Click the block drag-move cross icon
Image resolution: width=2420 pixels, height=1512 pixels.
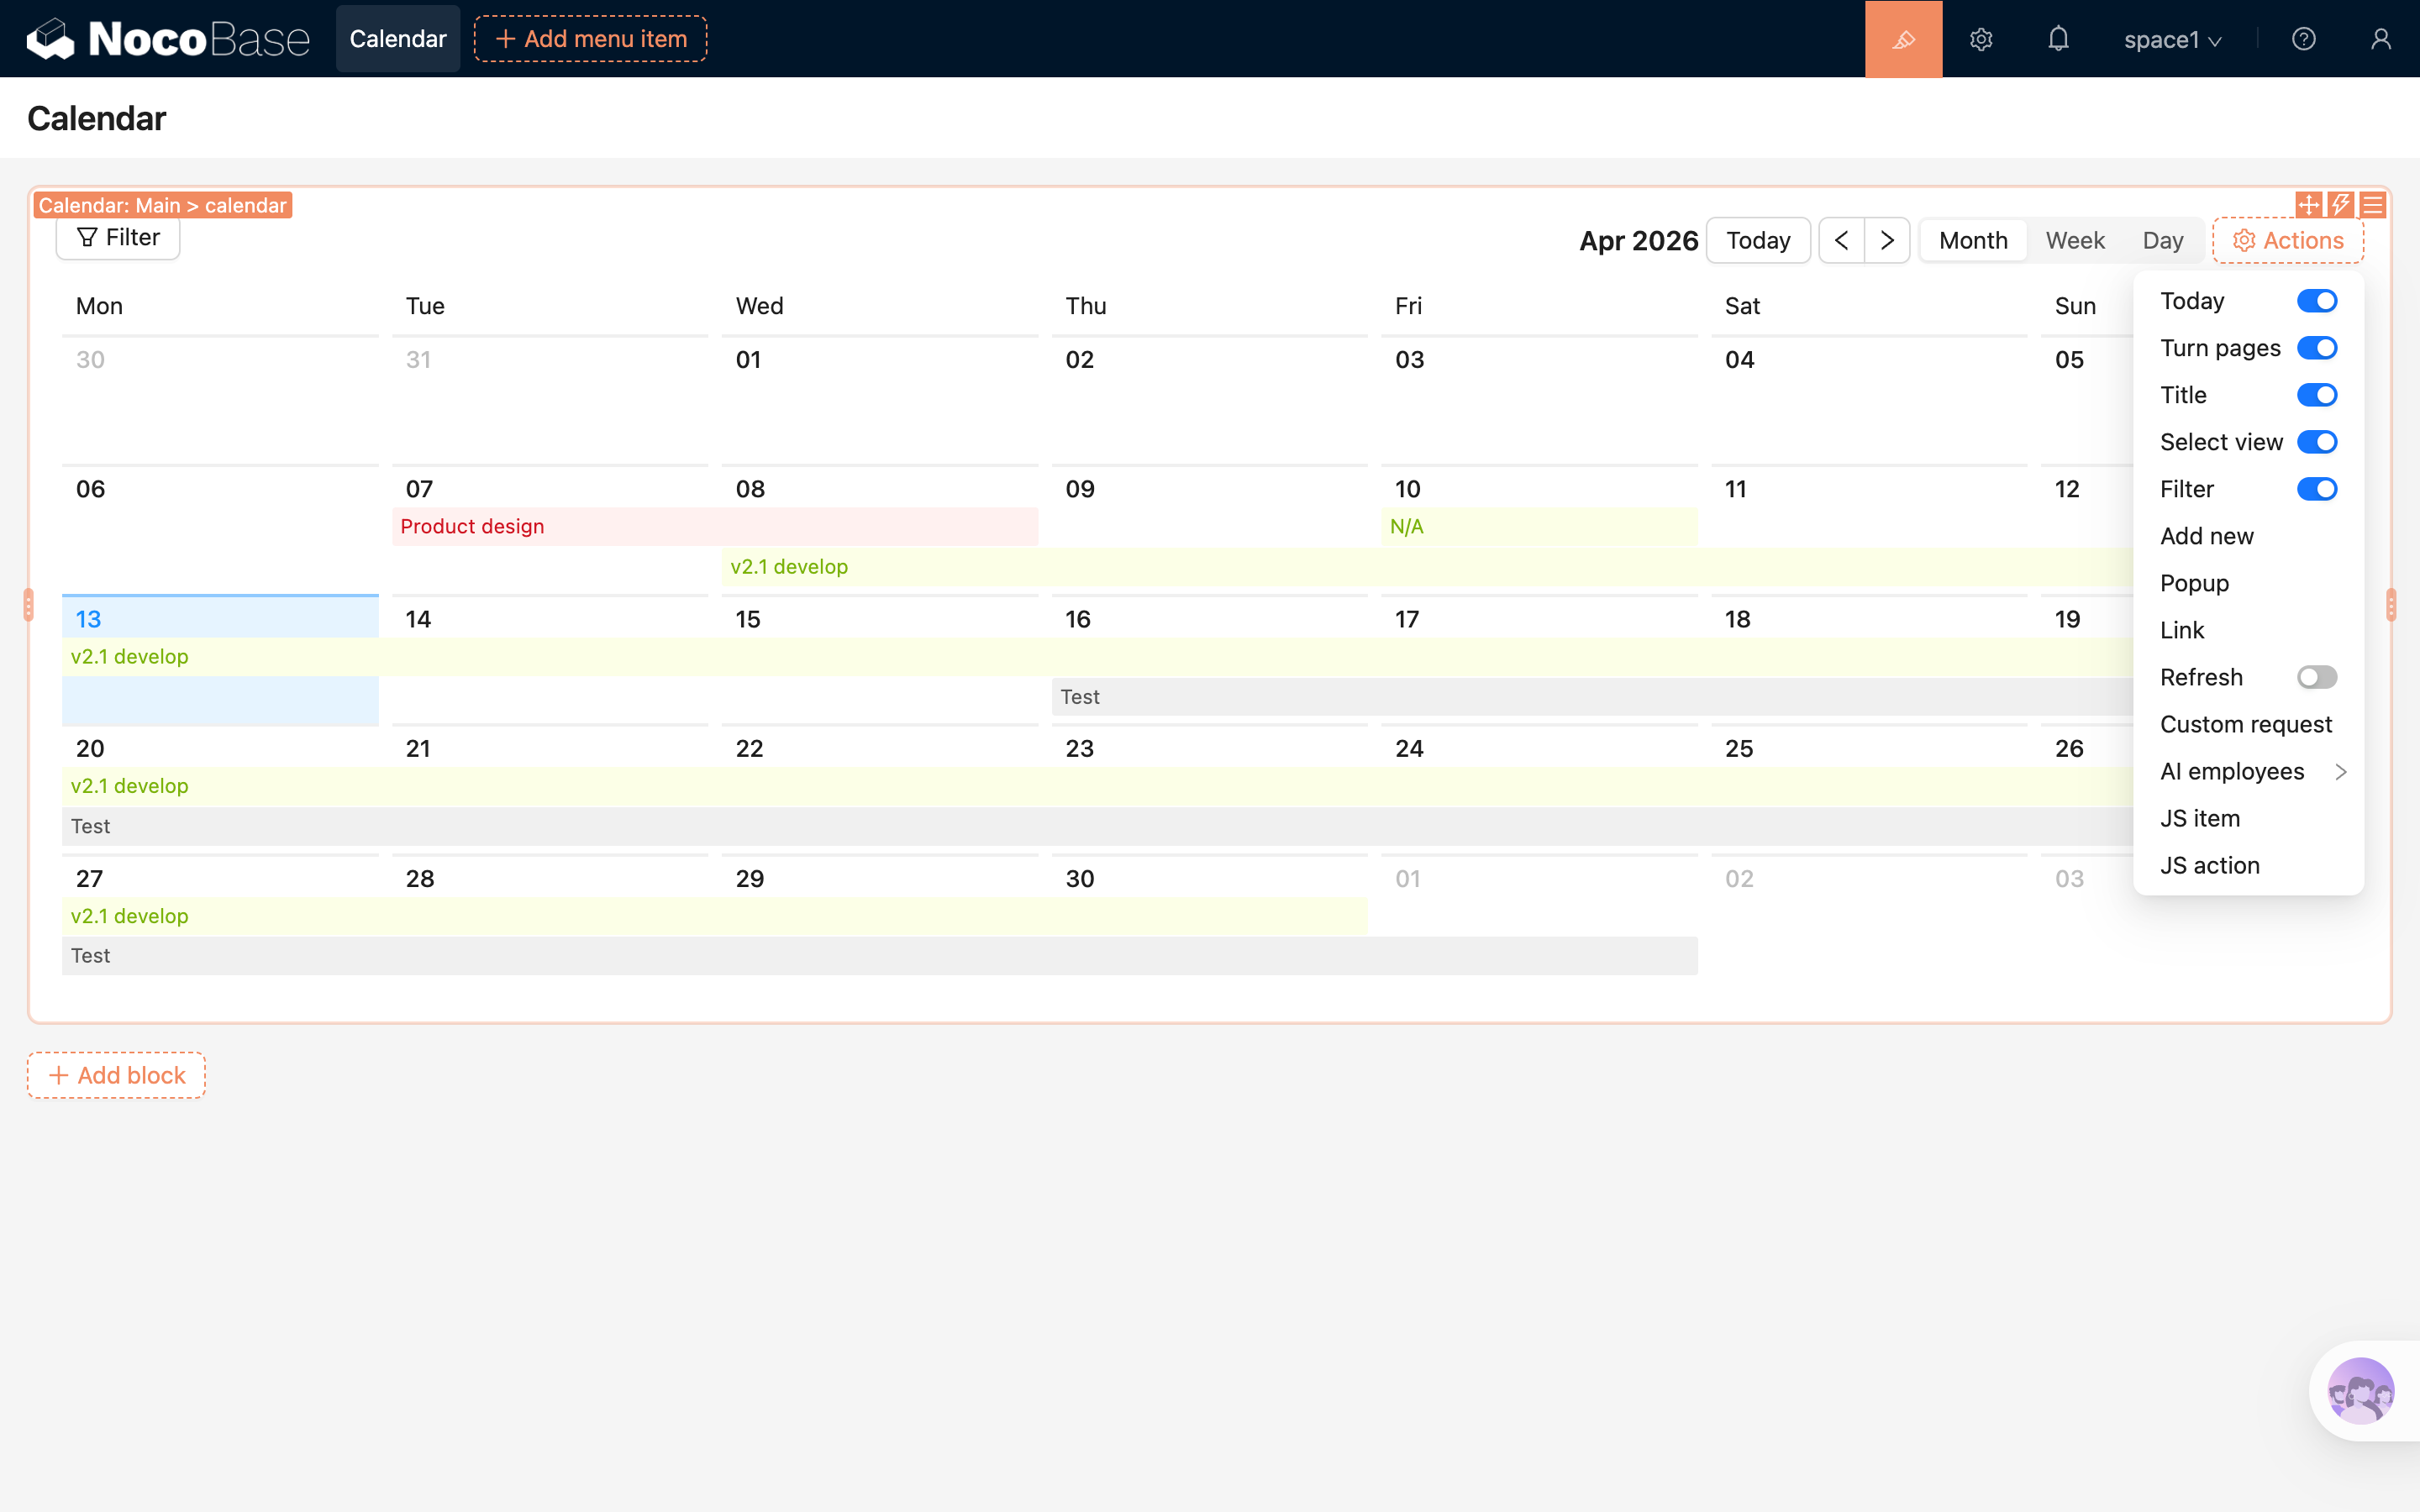click(2308, 205)
